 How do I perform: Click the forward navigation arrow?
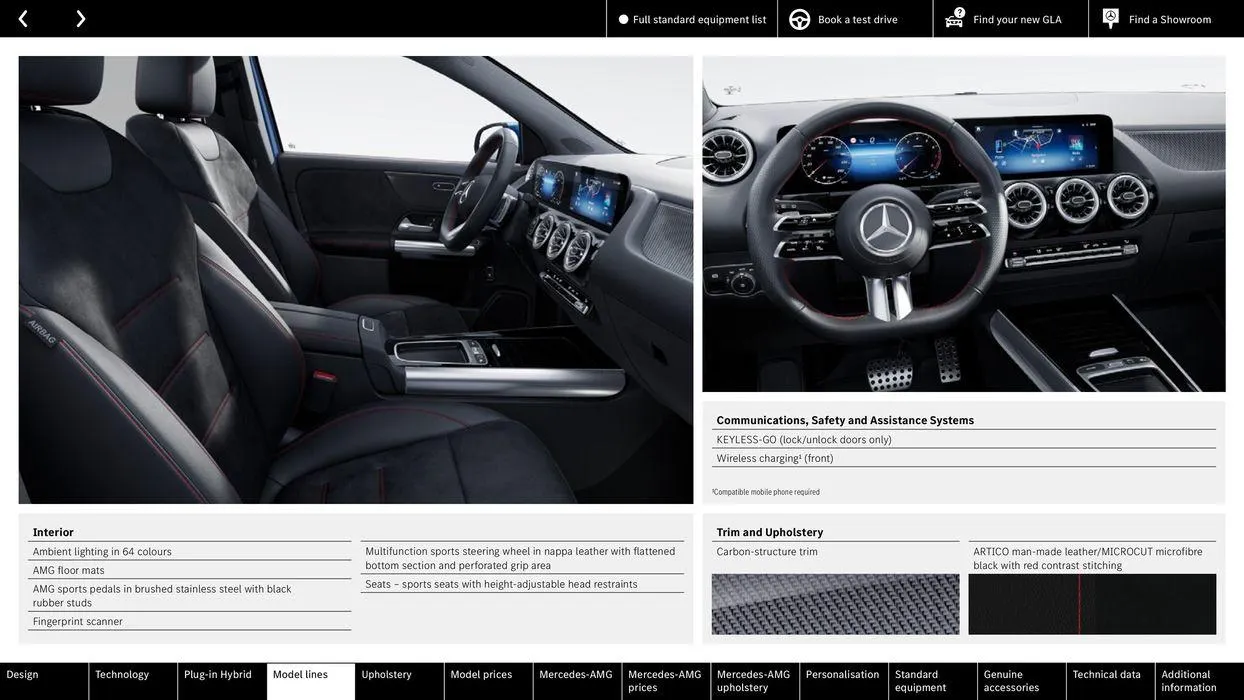point(78,16)
